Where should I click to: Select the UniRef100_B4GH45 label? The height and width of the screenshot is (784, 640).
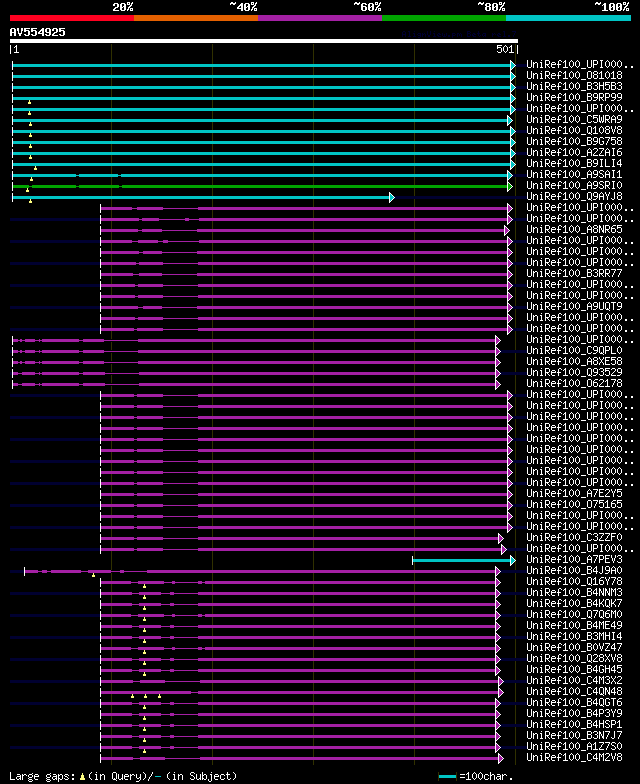pyautogui.click(x=574, y=670)
